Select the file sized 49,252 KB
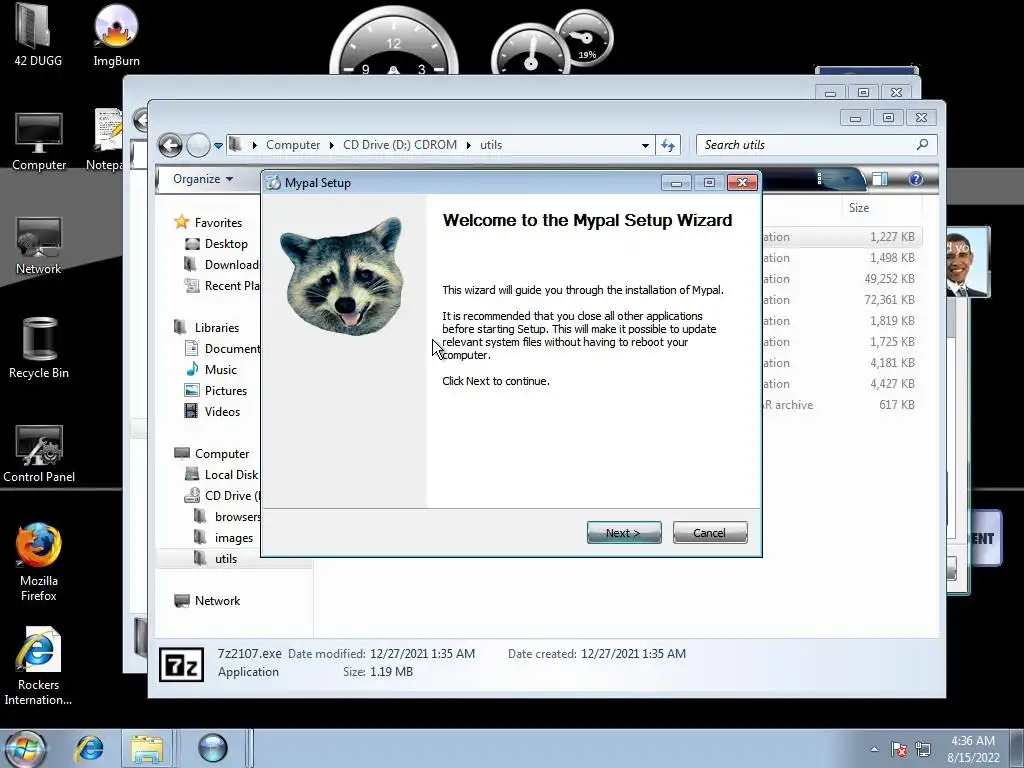Screen dimensions: 1024x768 pos(842,279)
